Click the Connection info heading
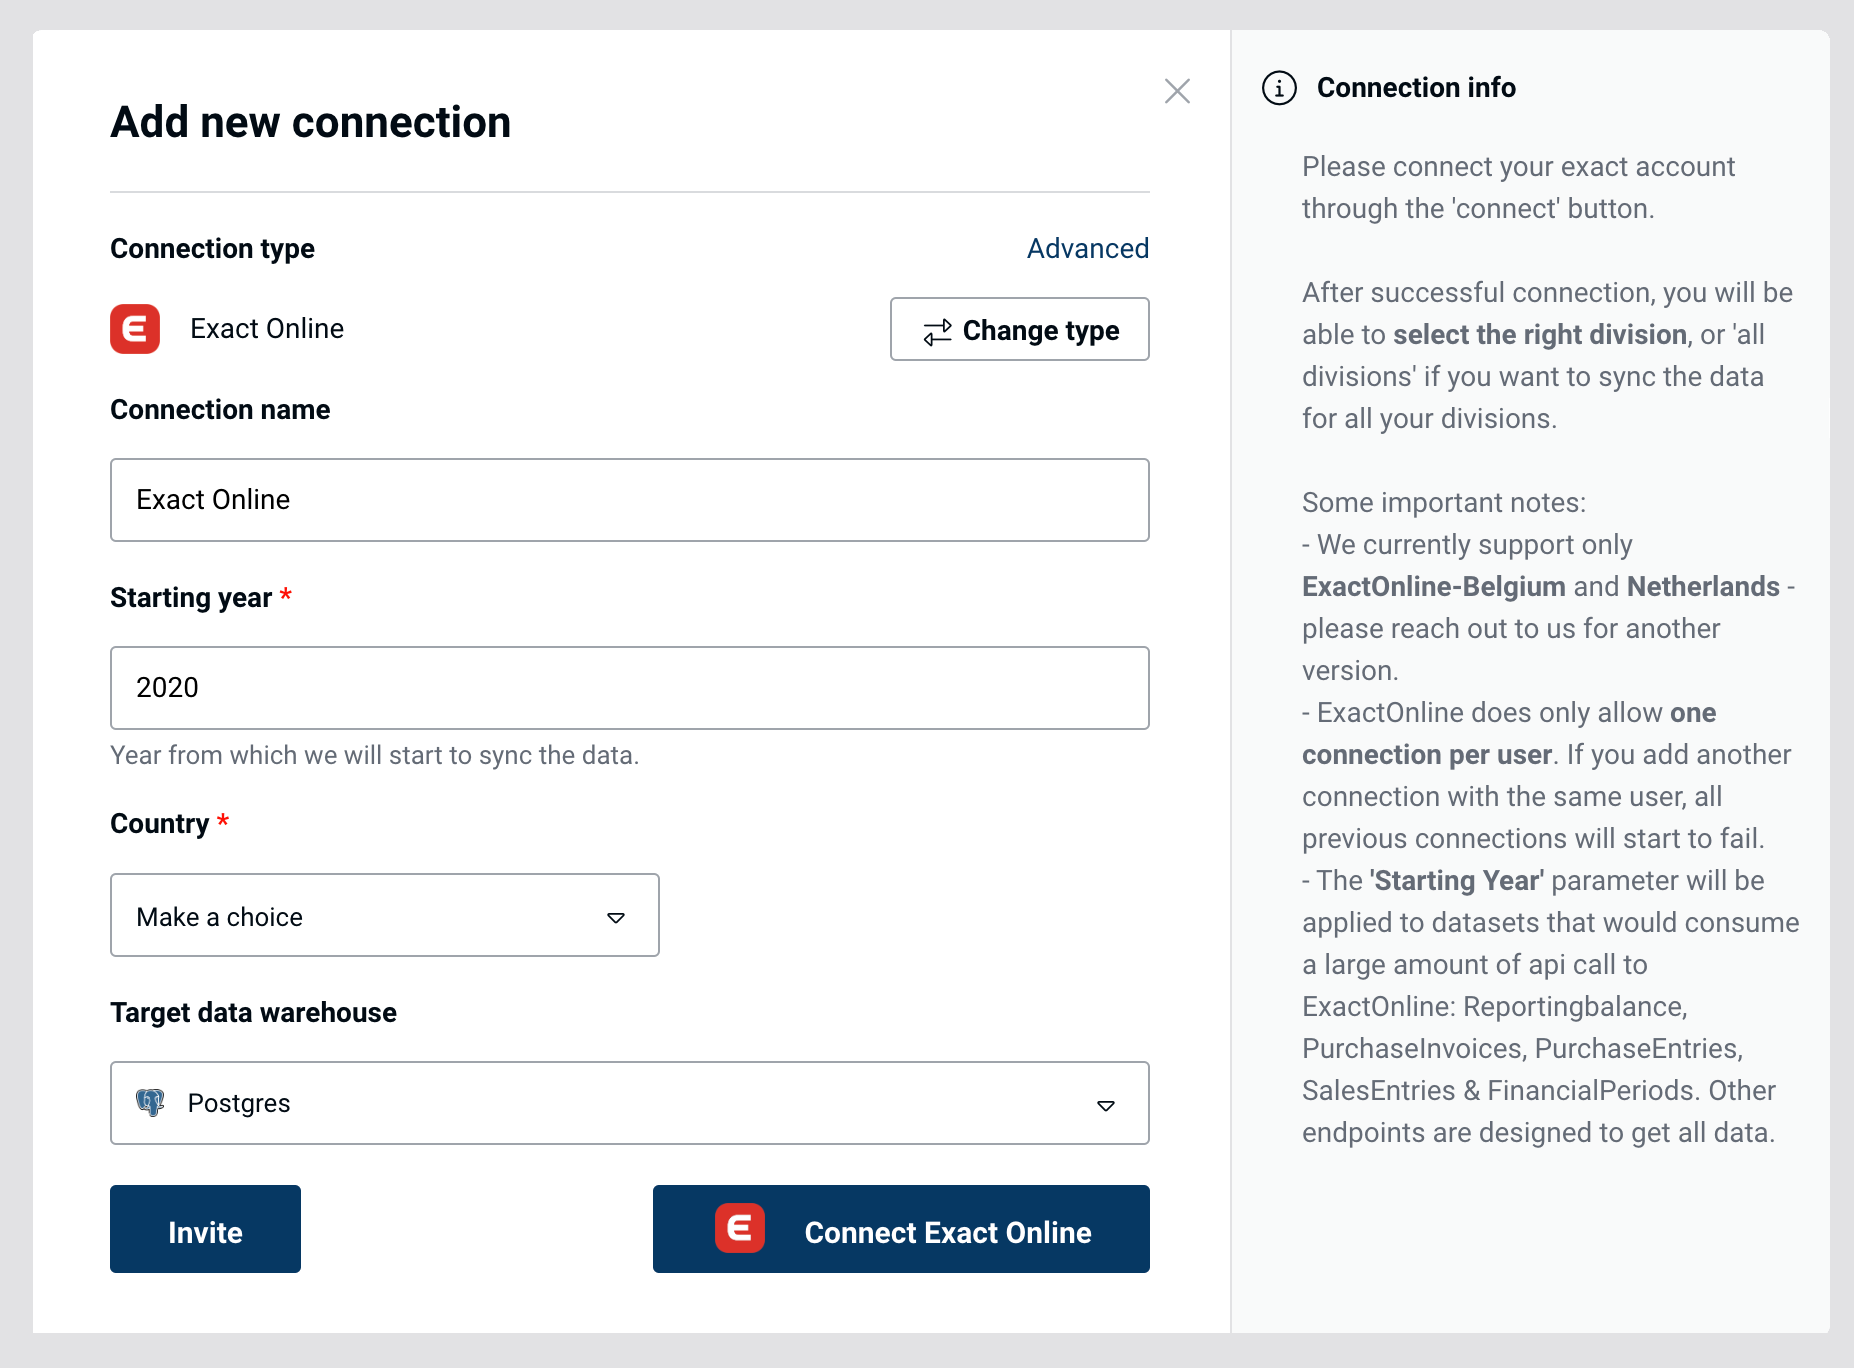The image size is (1854, 1368). pos(1416,87)
